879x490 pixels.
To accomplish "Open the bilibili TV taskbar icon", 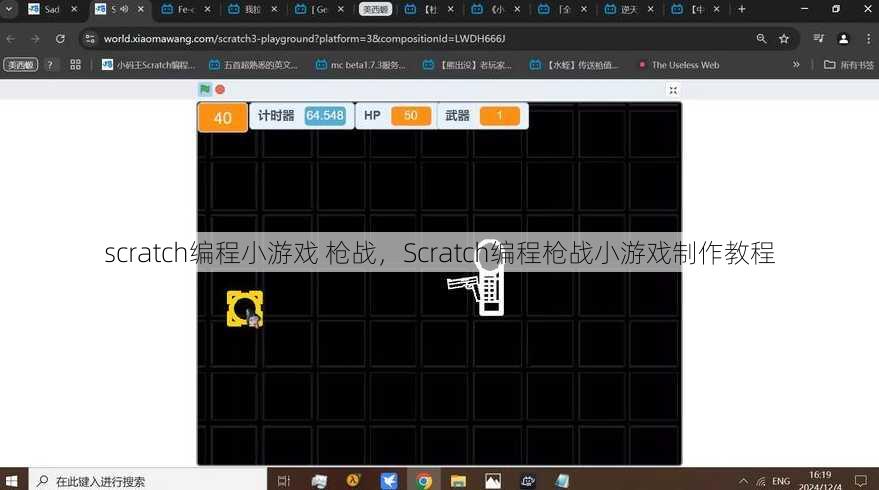I will (528, 480).
